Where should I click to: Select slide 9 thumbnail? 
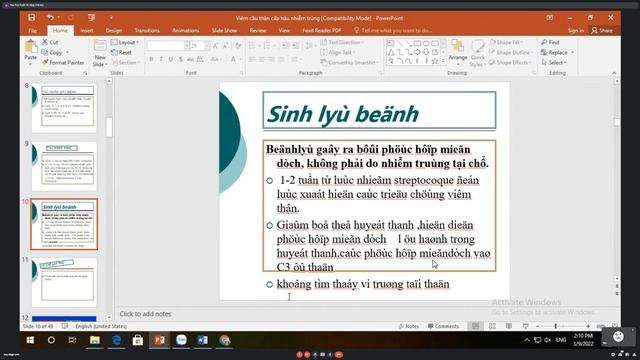[64, 166]
